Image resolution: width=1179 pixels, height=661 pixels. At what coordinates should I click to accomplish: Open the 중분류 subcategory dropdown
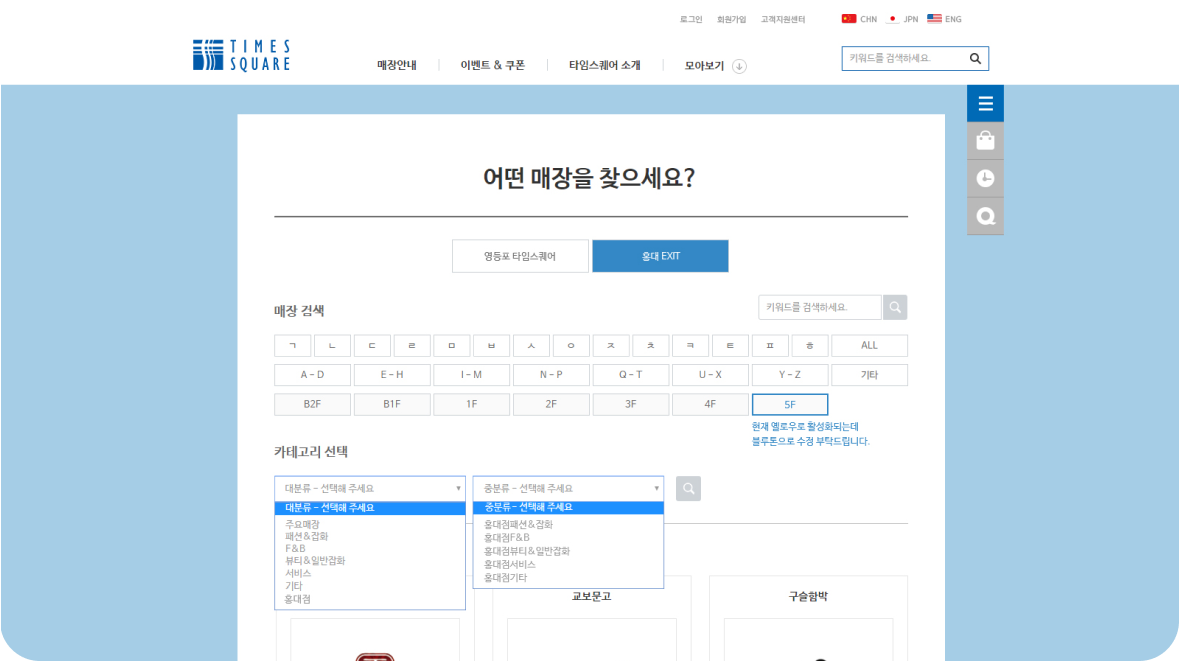click(x=567, y=489)
